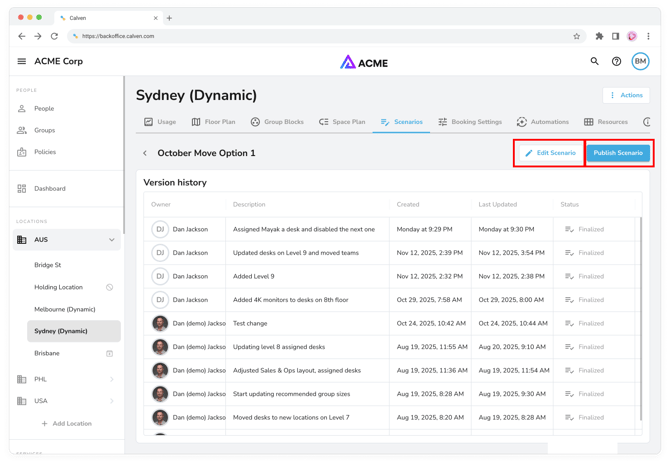Viewport: 670px width, 465px height.
Task: Bookmark page with the star icon
Action: [x=577, y=36]
